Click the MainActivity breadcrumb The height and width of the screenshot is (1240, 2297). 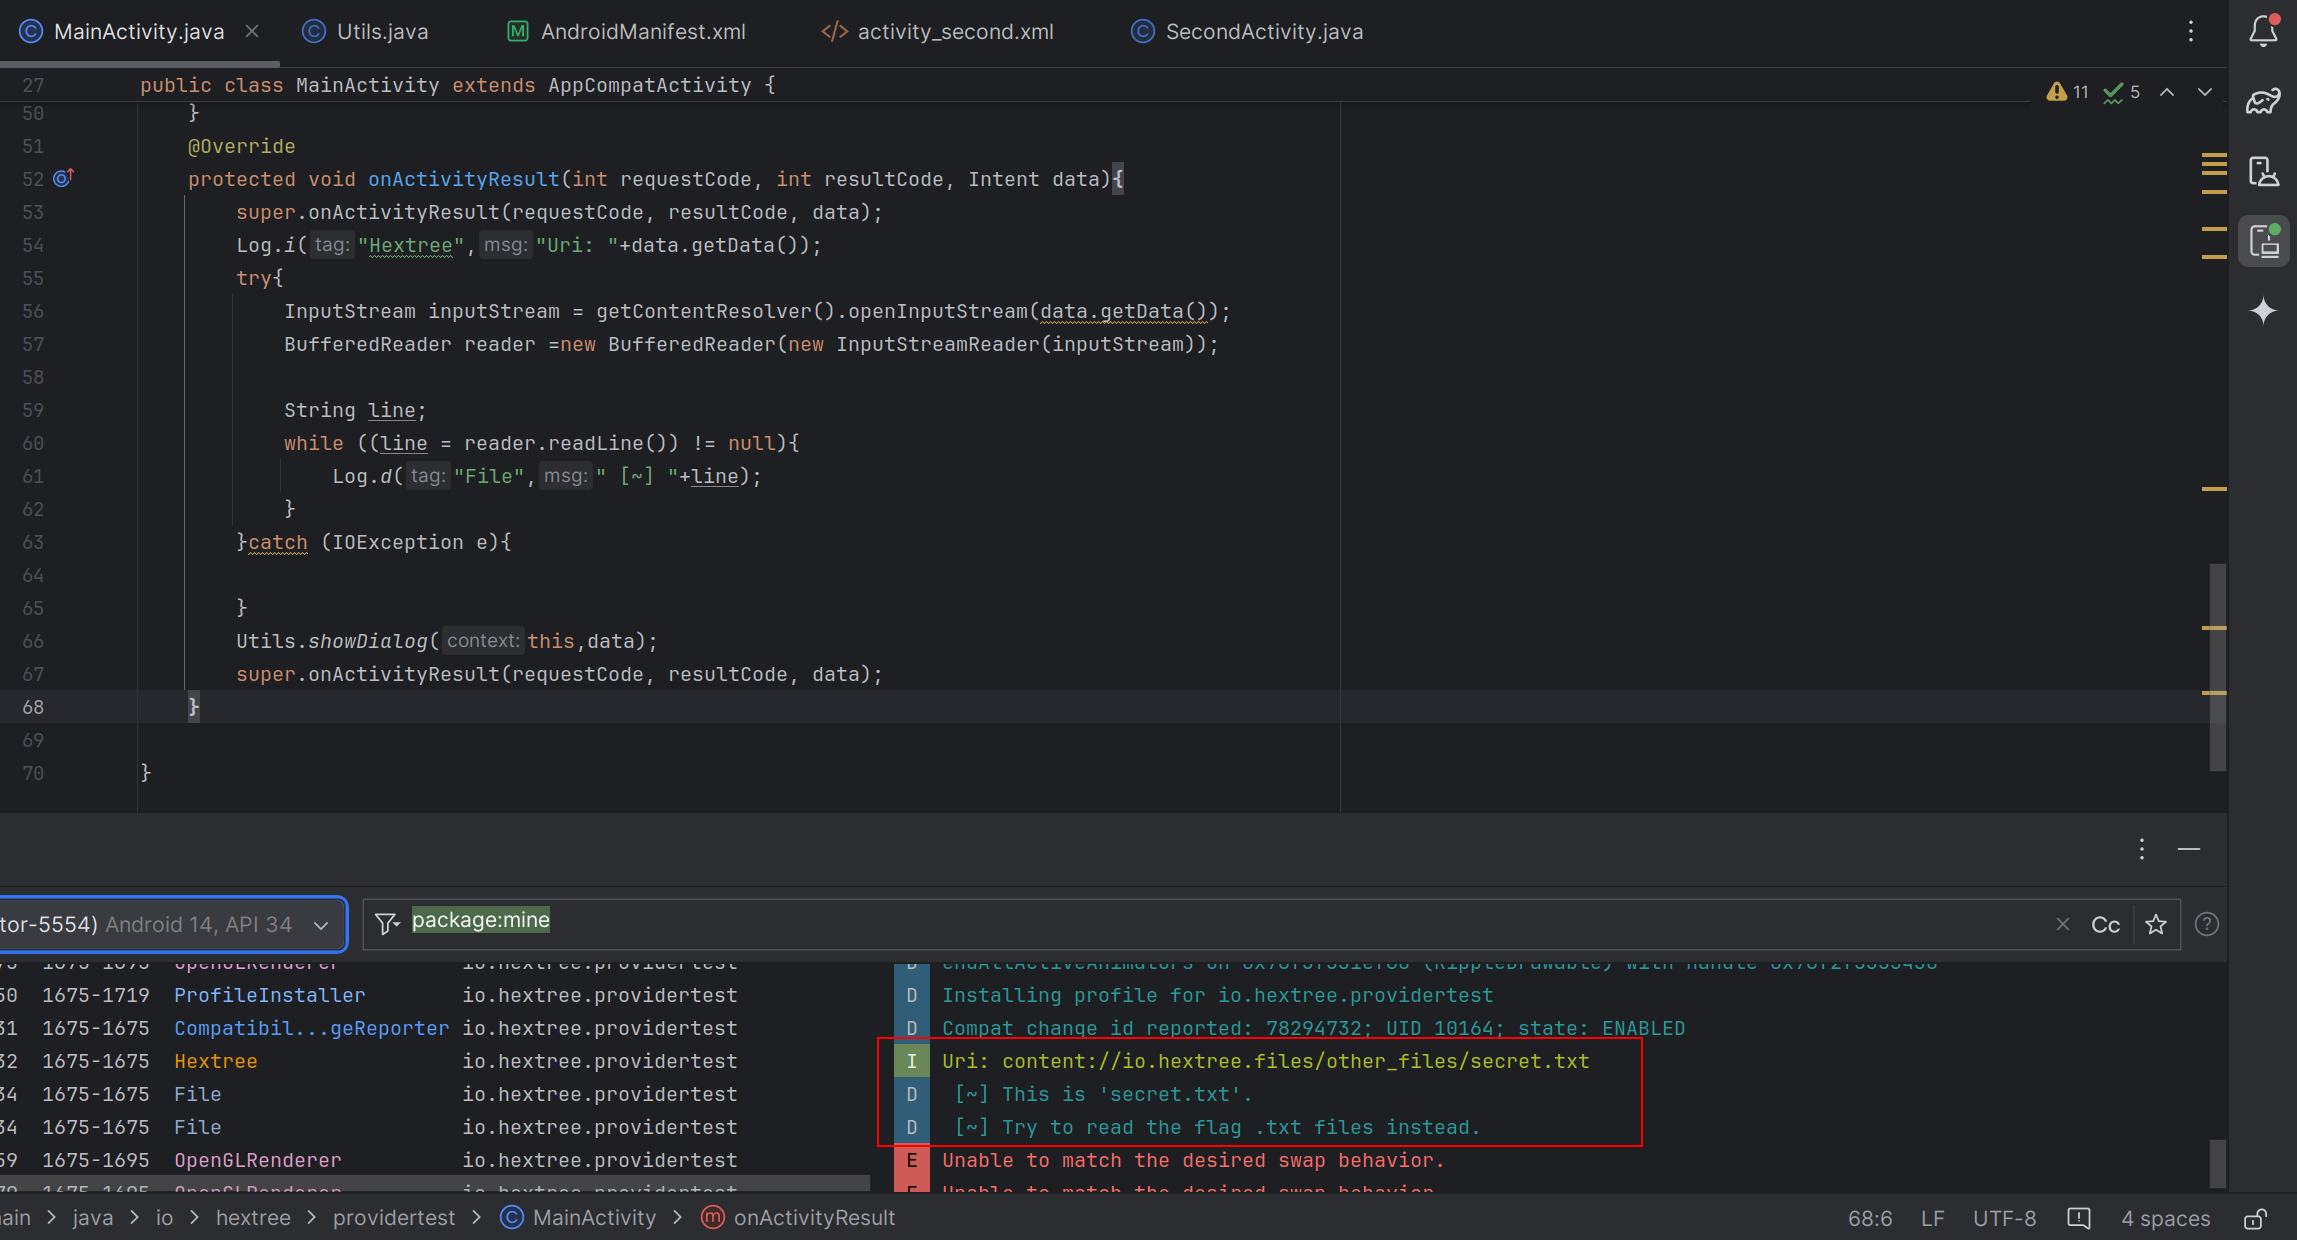click(x=578, y=1218)
